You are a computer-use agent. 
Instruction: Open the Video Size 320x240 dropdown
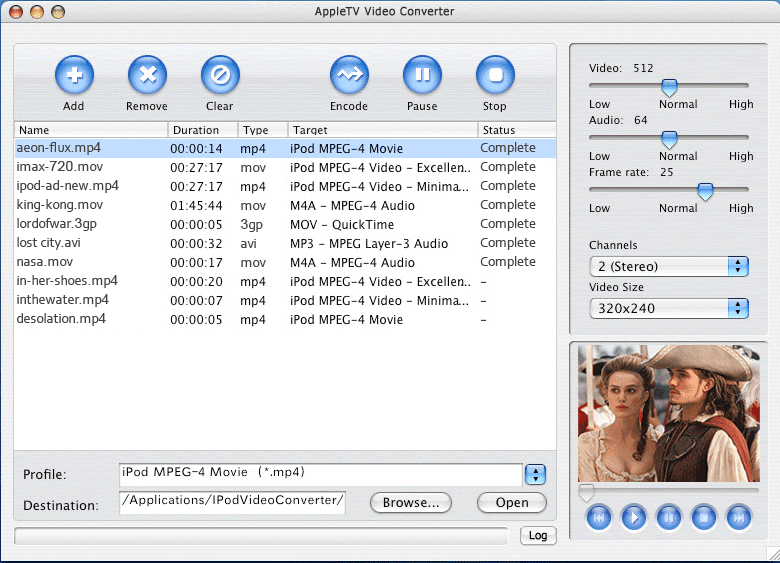pos(669,308)
